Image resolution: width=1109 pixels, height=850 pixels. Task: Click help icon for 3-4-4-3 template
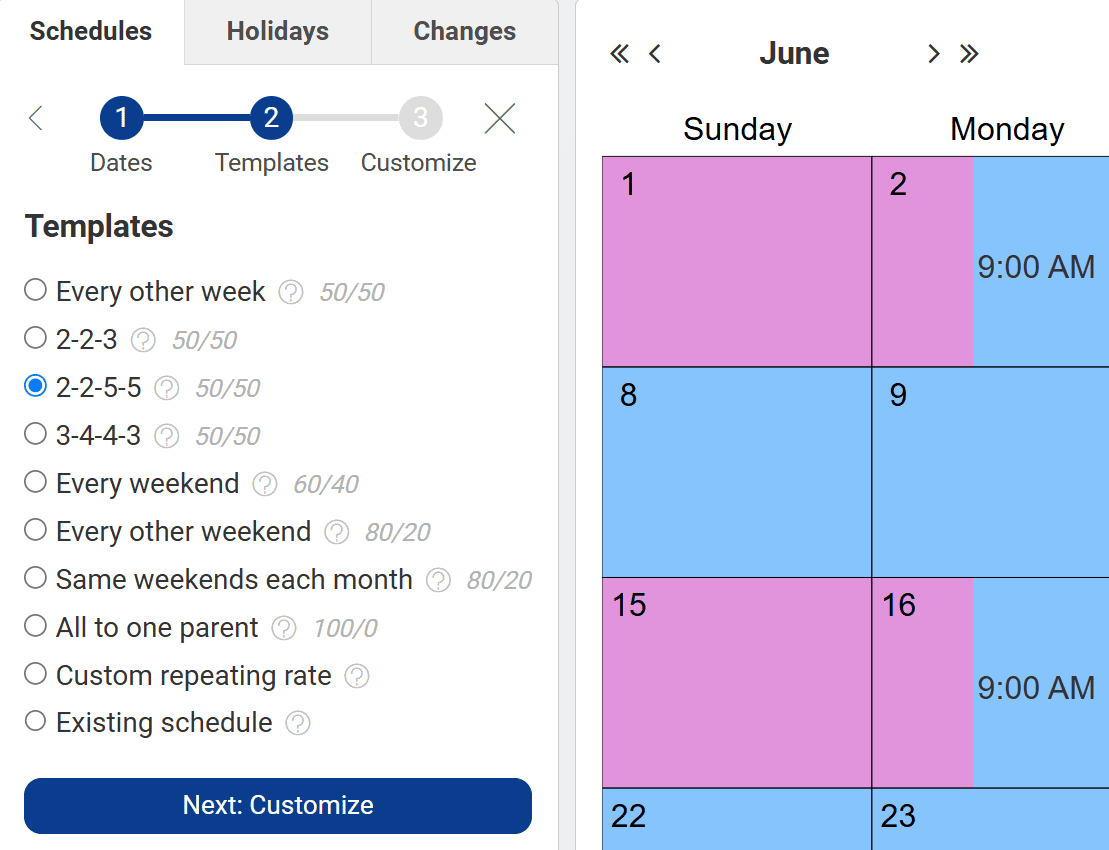[x=167, y=436]
